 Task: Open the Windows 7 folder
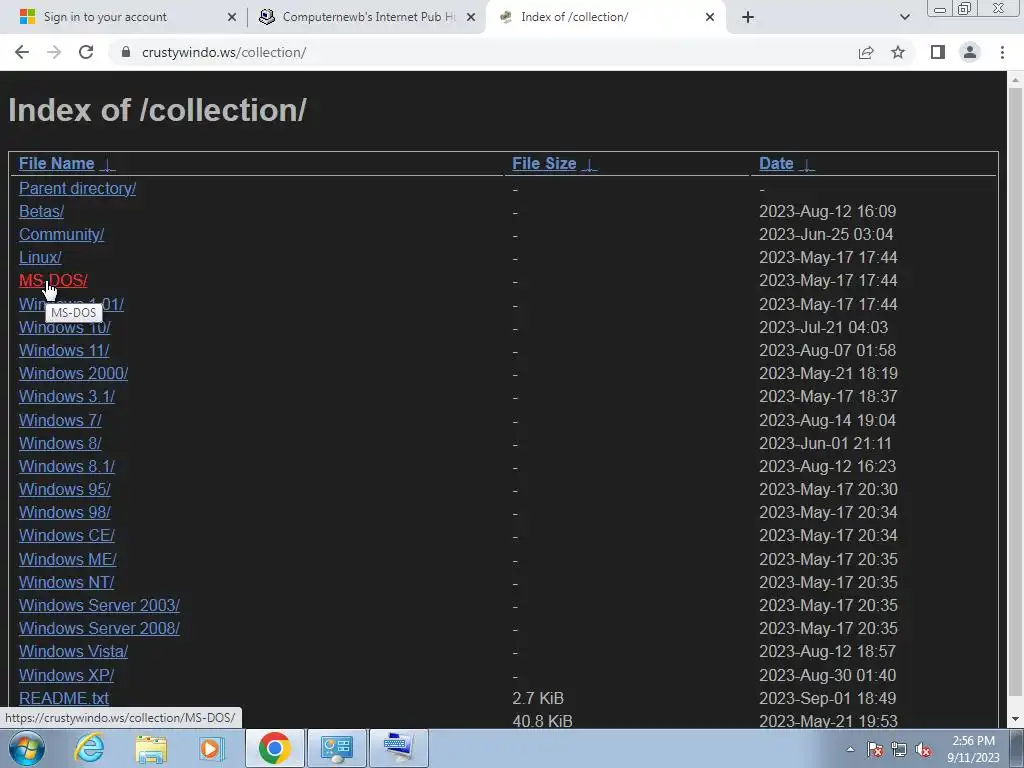point(60,420)
